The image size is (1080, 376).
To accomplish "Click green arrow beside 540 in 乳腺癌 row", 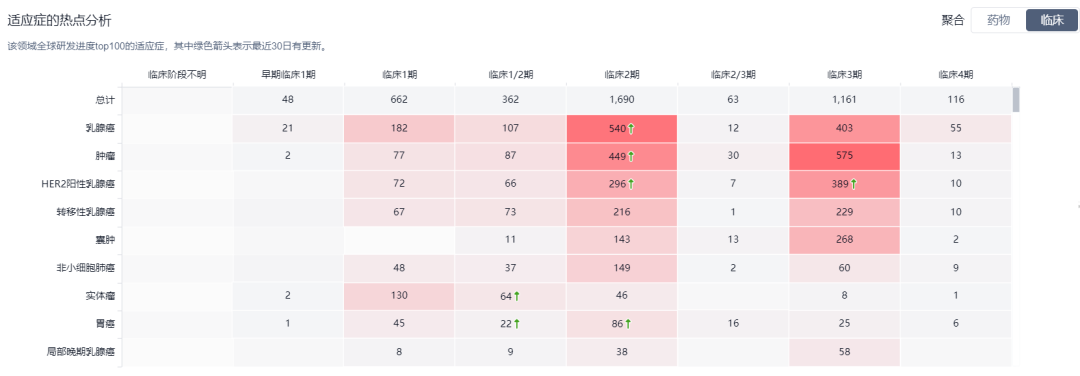I will [x=632, y=128].
